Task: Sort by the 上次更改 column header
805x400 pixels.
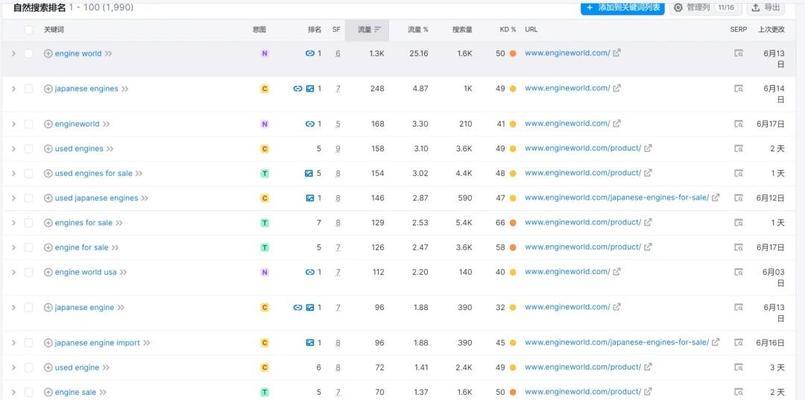Action: (771, 30)
